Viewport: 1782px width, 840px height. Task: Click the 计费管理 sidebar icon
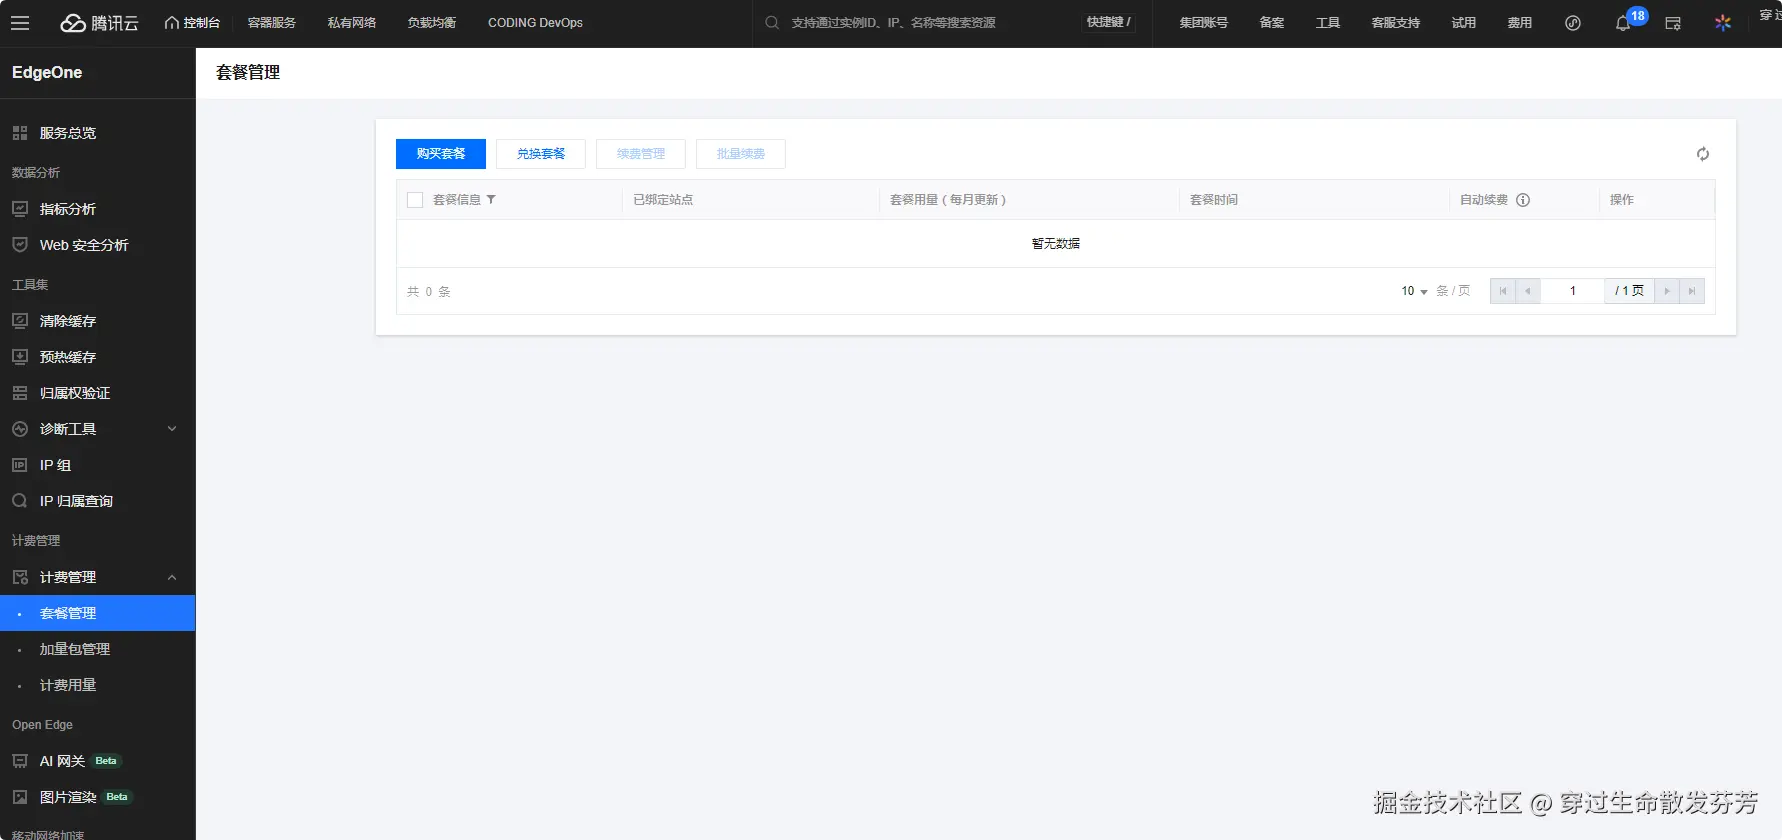pos(20,577)
